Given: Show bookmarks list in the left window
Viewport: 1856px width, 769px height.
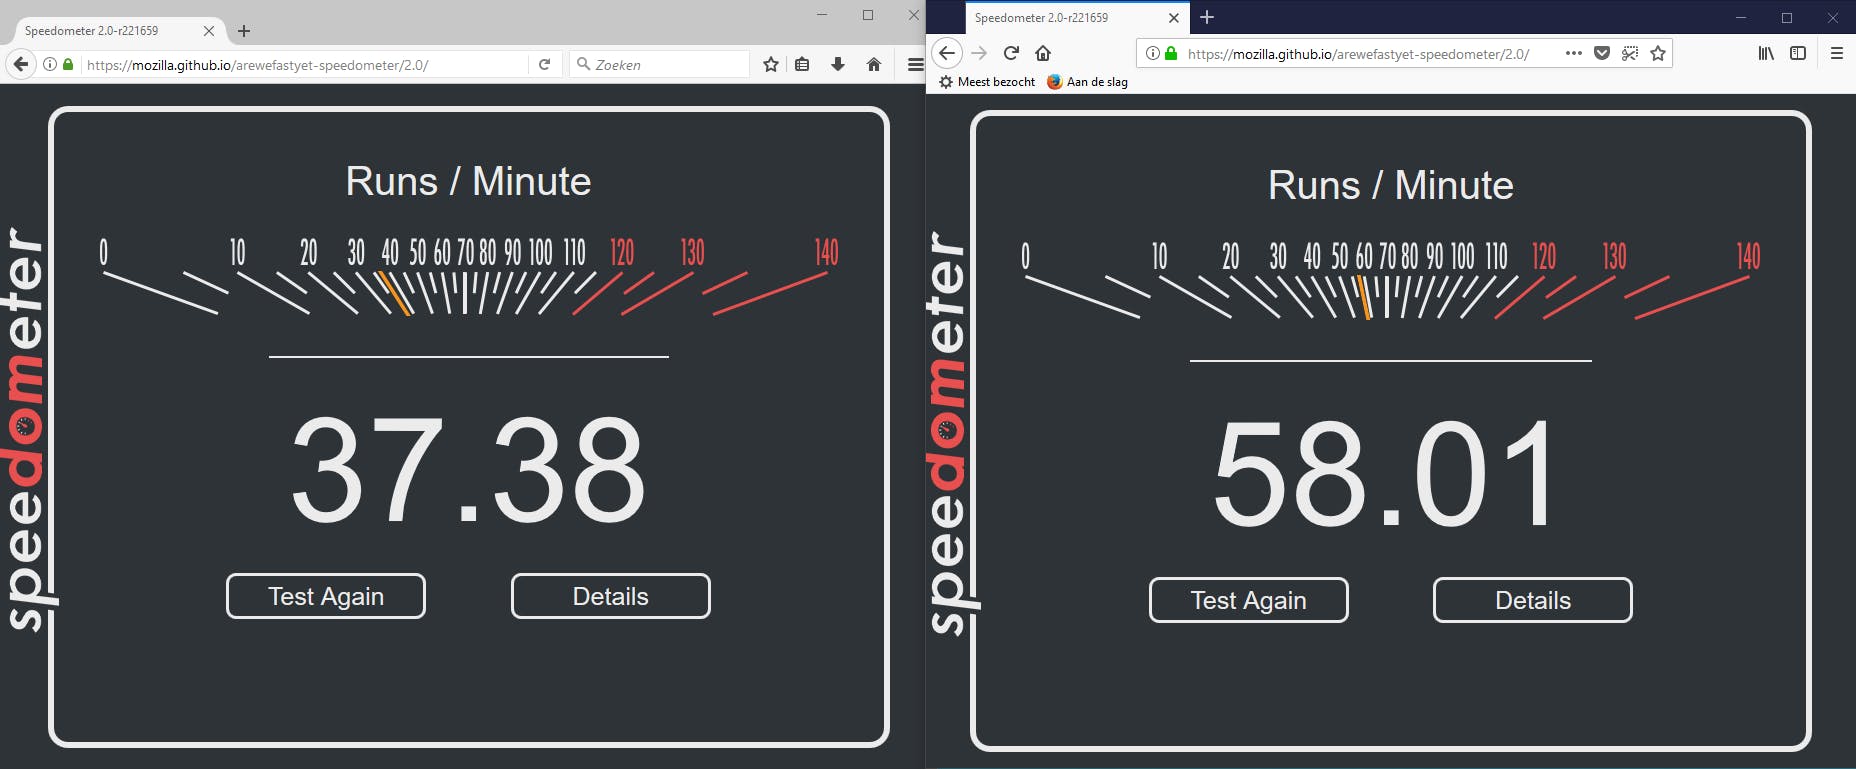Looking at the screenshot, I should pyautogui.click(x=802, y=65).
